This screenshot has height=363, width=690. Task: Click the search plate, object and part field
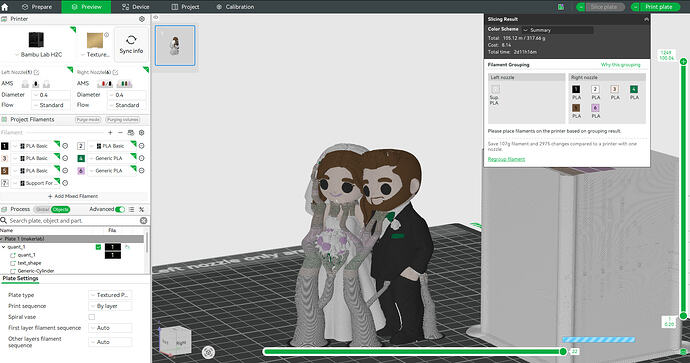73,220
